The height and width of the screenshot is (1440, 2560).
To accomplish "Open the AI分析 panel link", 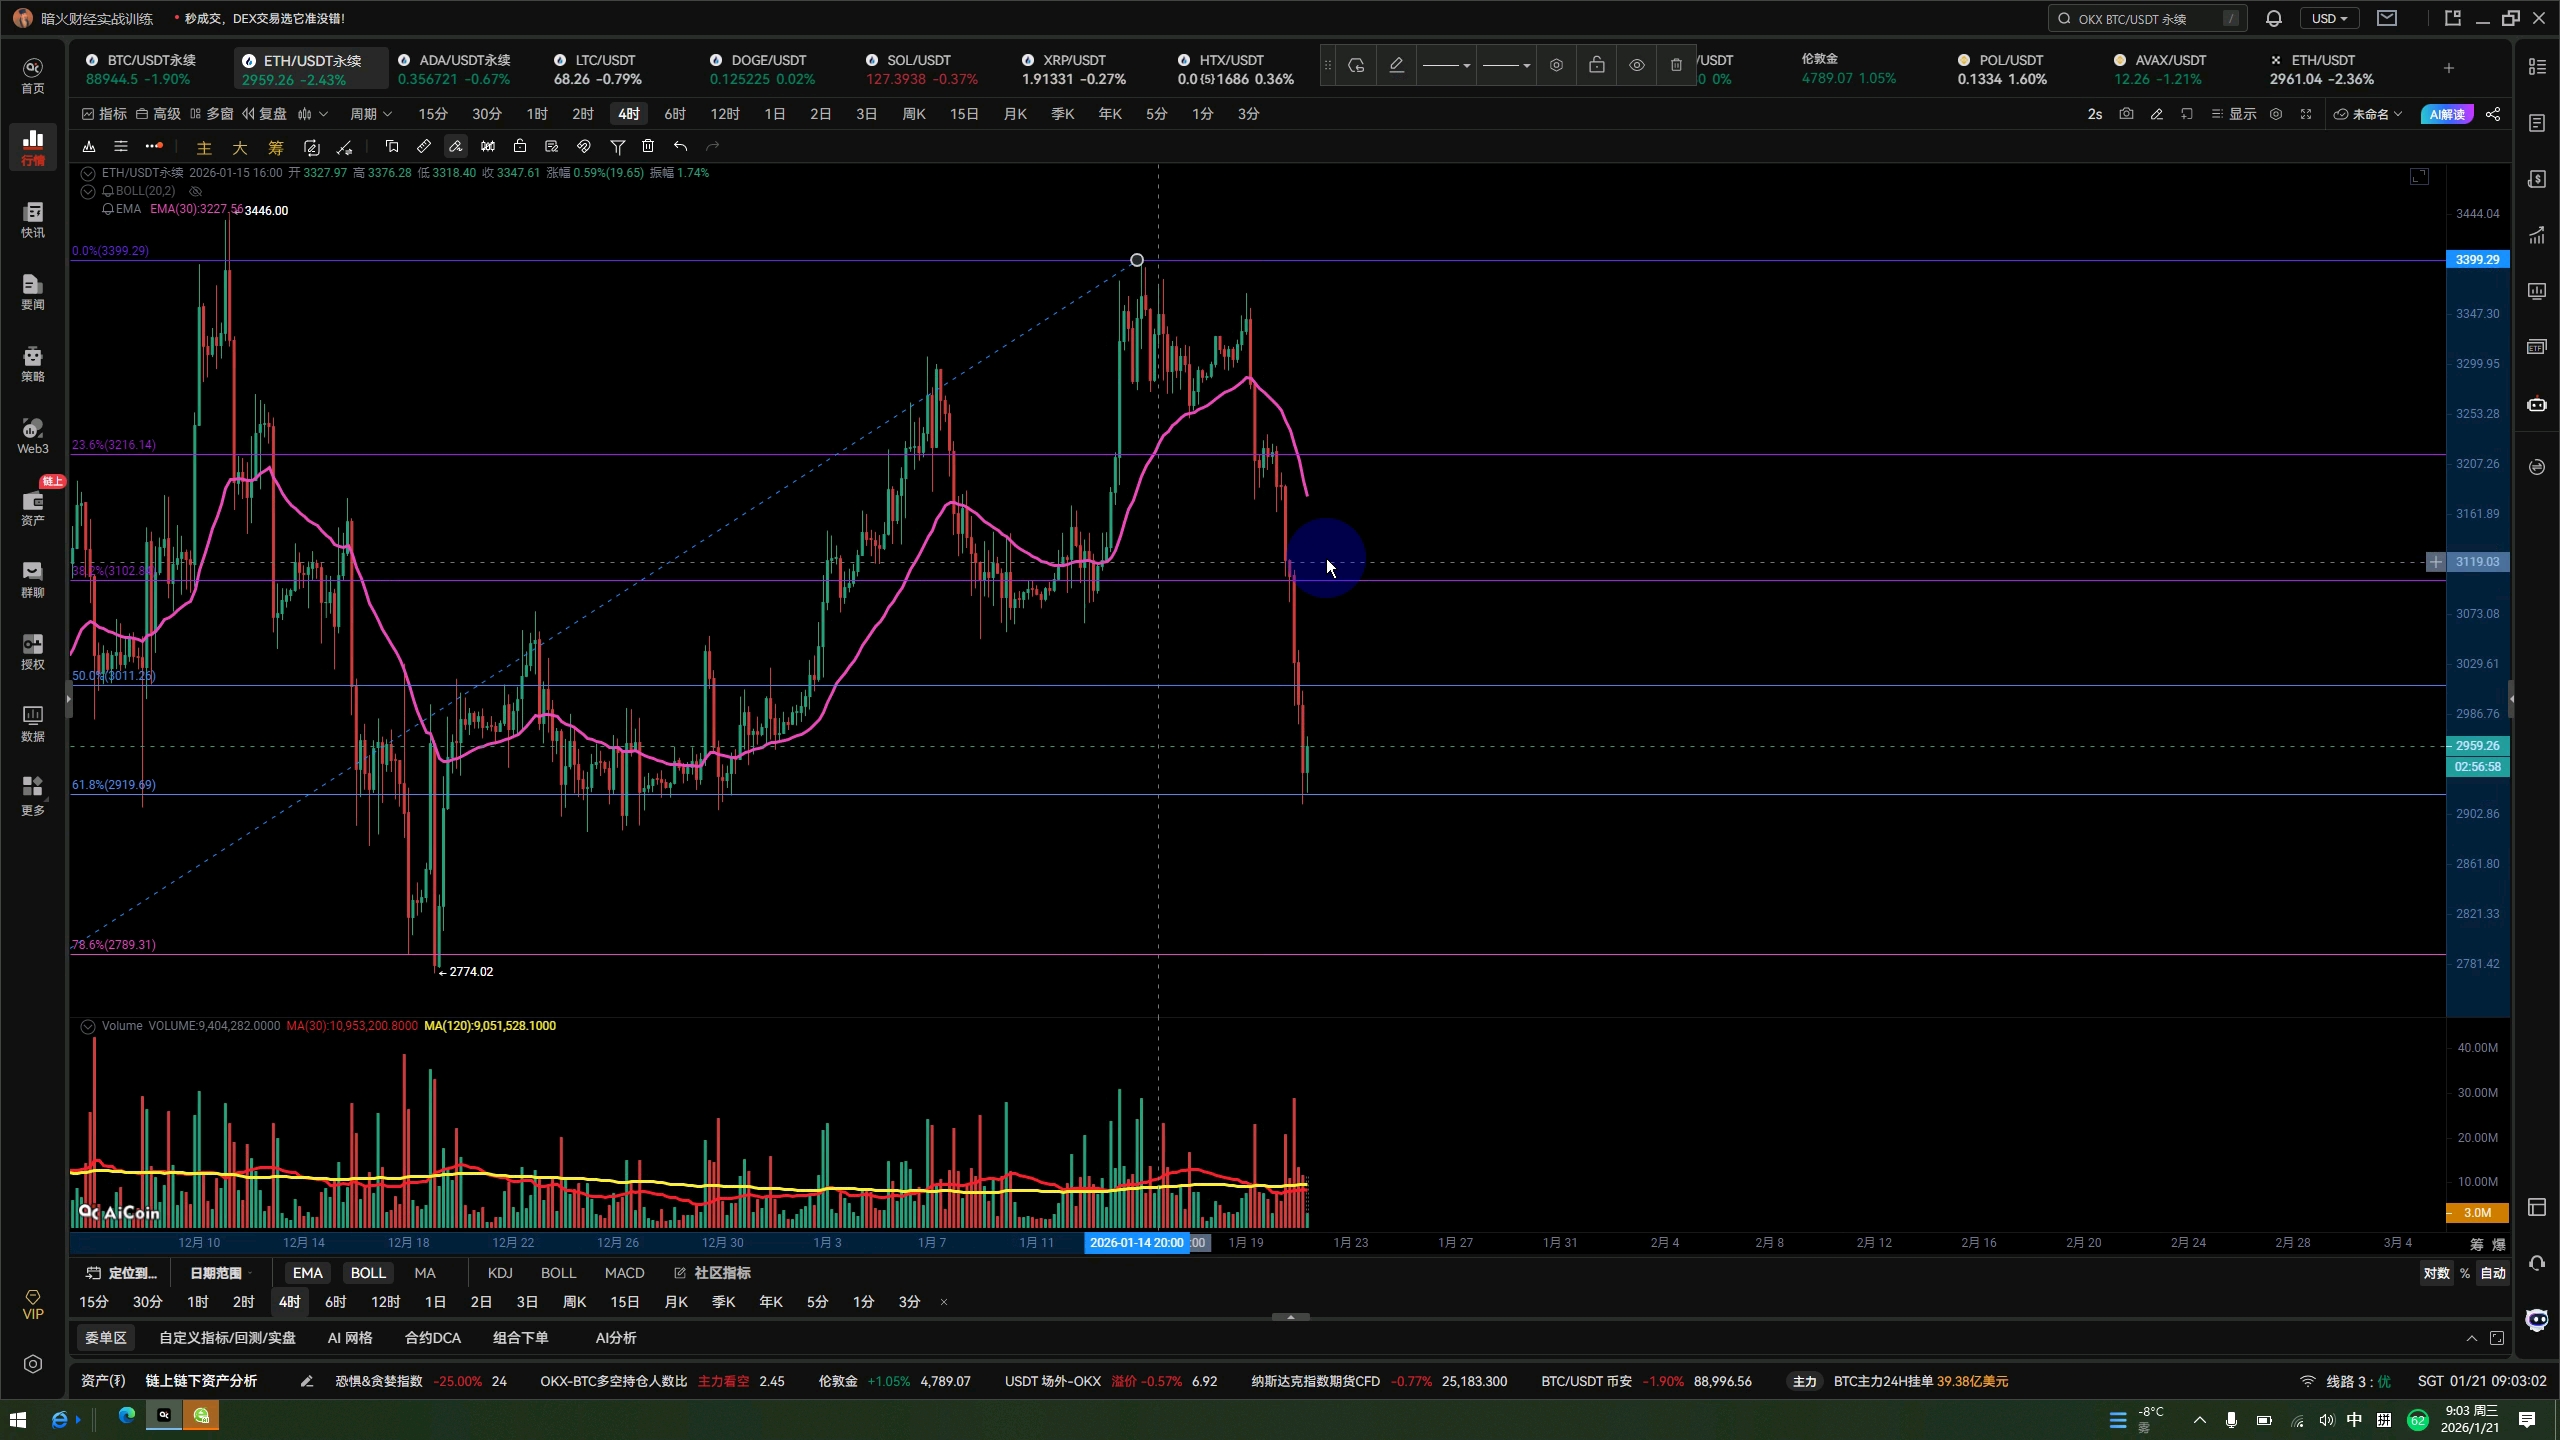I will (615, 1338).
